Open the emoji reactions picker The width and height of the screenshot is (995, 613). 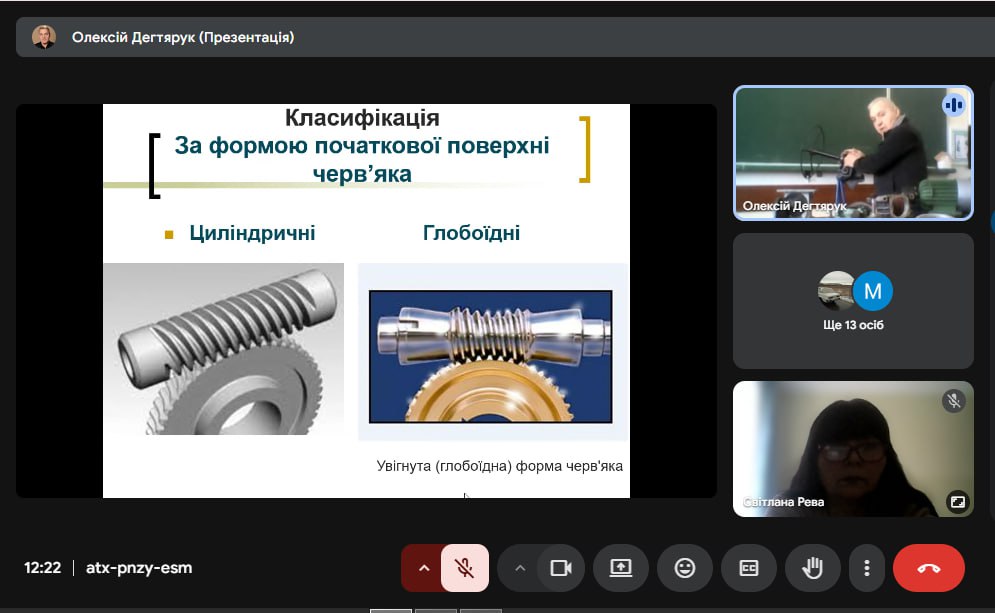click(685, 568)
